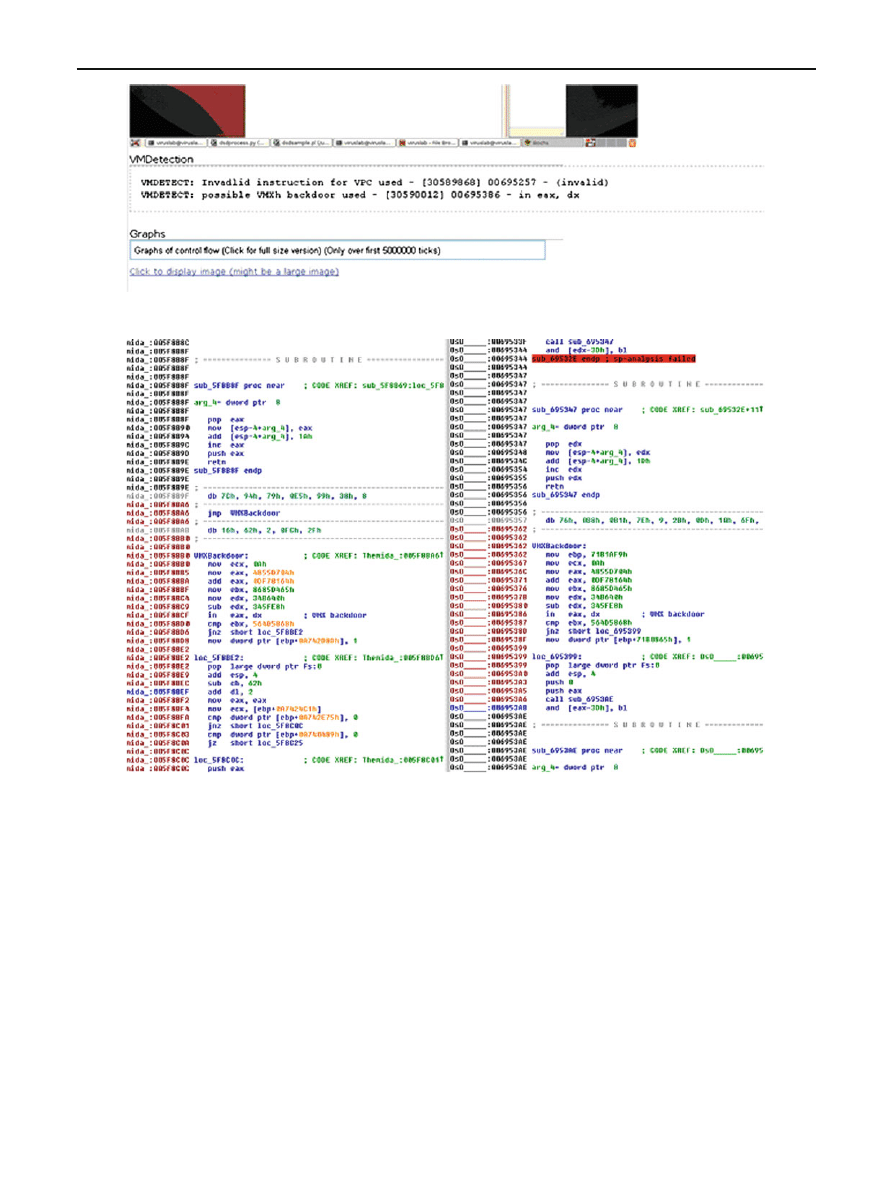
Task: Click the top-right dark thumbnail image
Action: (x=601, y=108)
